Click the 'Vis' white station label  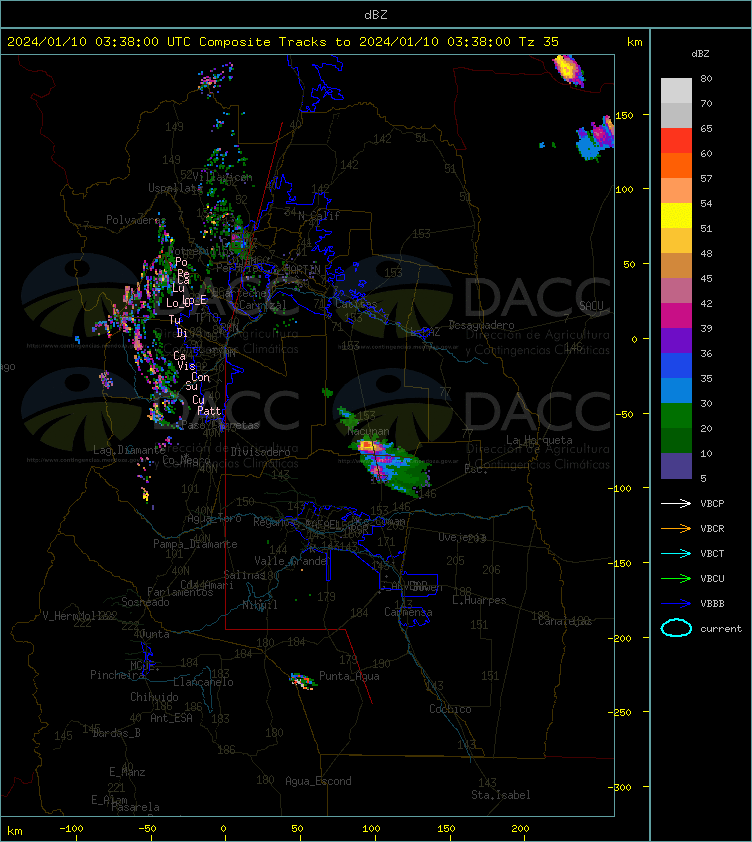(x=186, y=366)
